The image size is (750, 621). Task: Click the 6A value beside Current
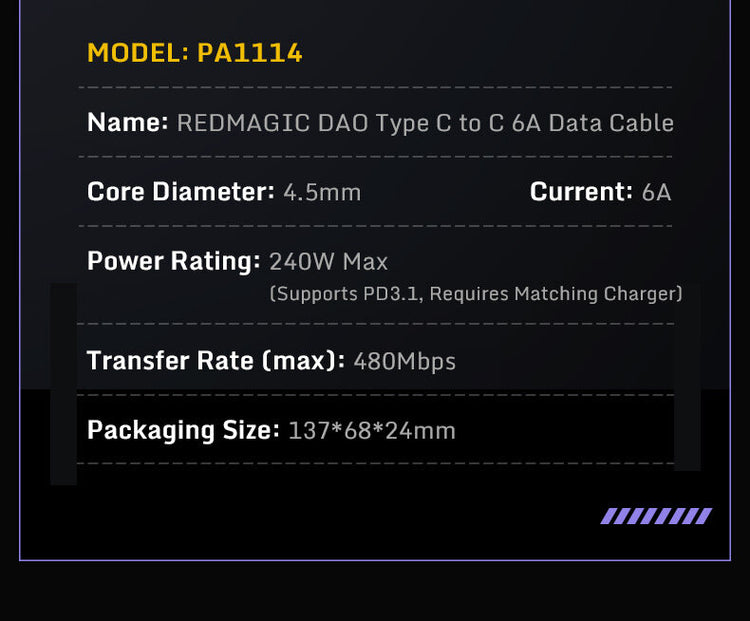click(x=656, y=192)
